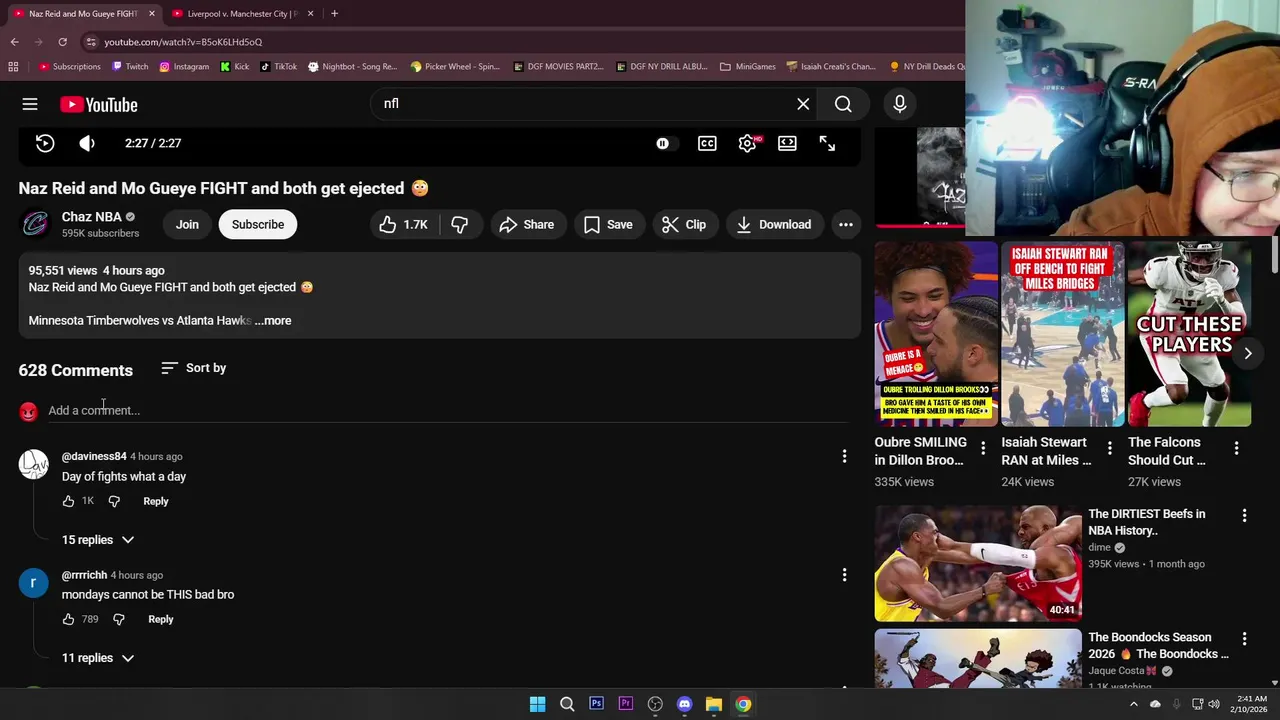1280x720 pixels.
Task: Switch to theater mode
Action: [x=787, y=143]
